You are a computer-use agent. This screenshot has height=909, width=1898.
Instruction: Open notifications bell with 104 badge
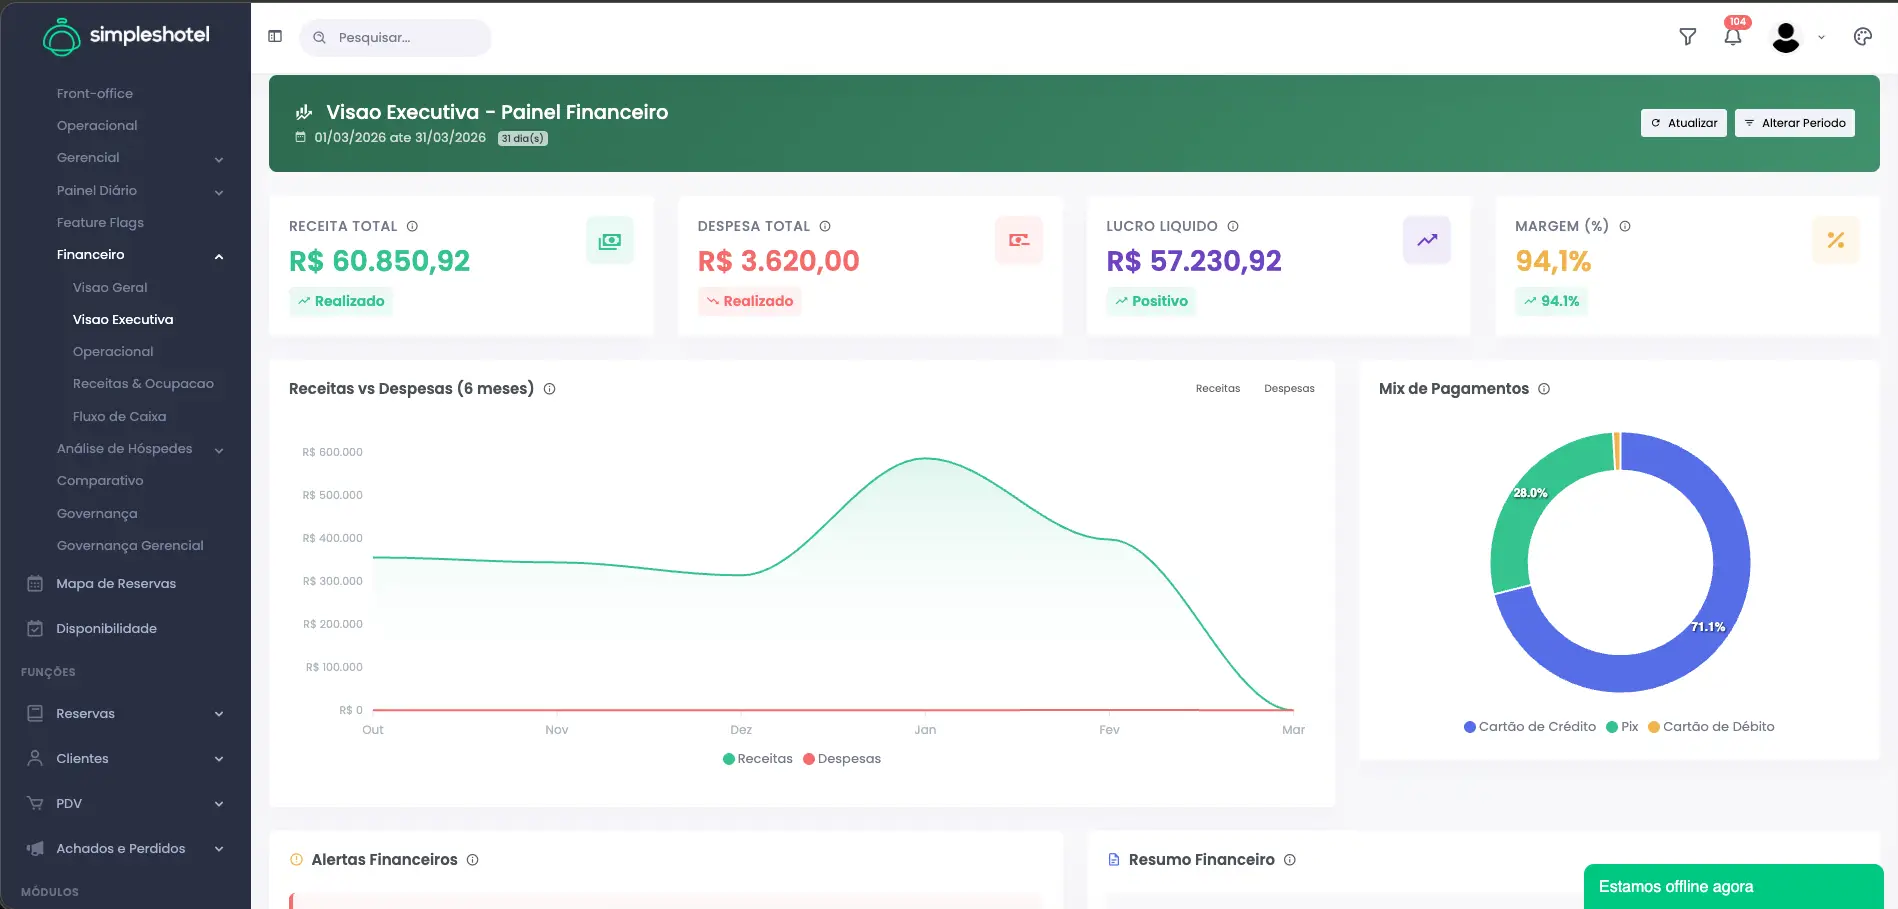(1733, 37)
